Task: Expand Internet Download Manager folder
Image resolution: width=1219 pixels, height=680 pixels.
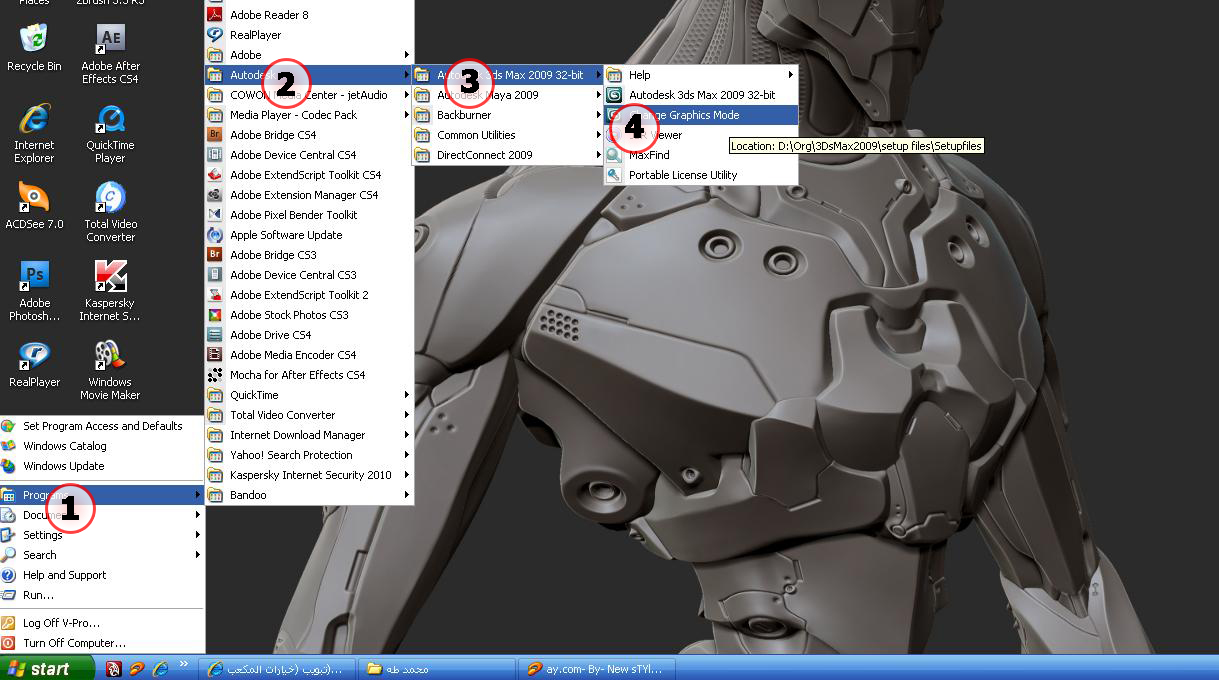Action: point(309,435)
